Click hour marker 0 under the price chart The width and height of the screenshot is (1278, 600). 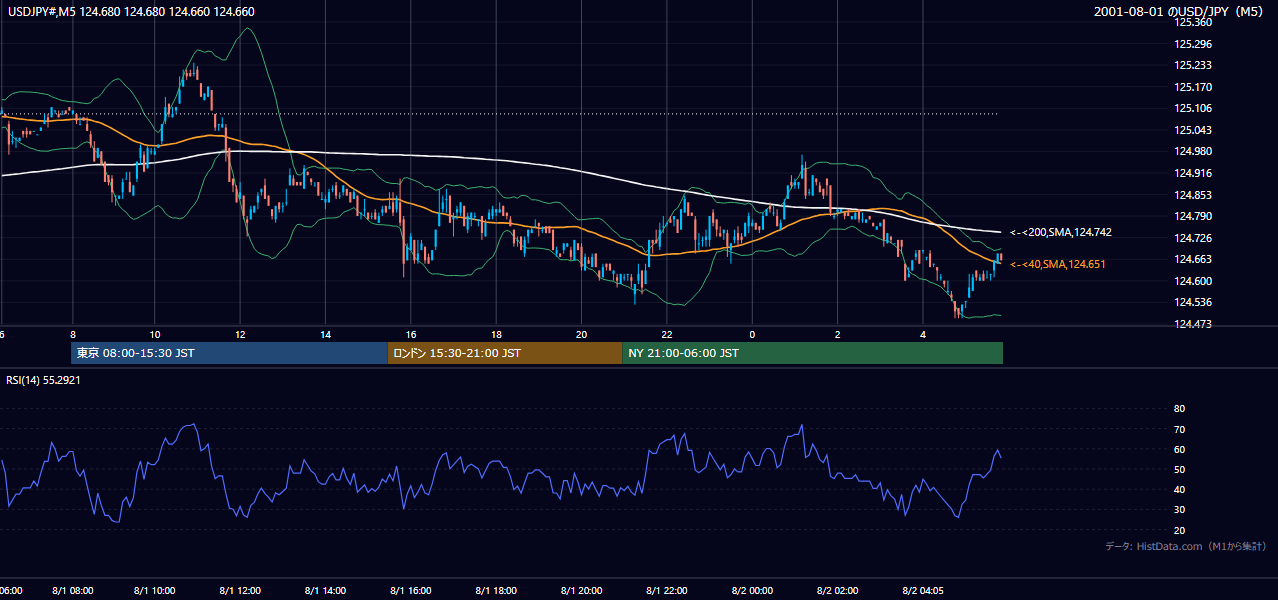coord(752,333)
